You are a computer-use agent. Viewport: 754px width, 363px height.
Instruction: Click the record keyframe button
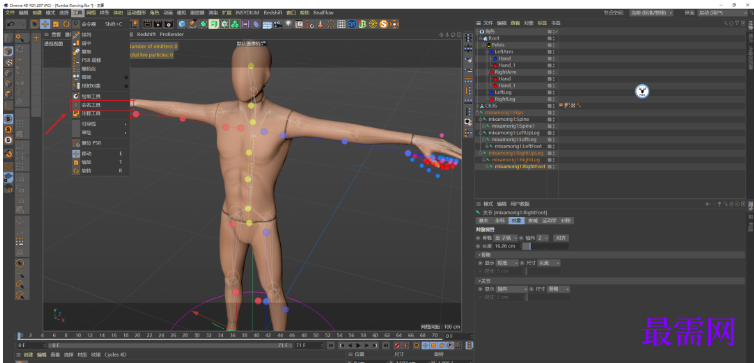[x=398, y=345]
